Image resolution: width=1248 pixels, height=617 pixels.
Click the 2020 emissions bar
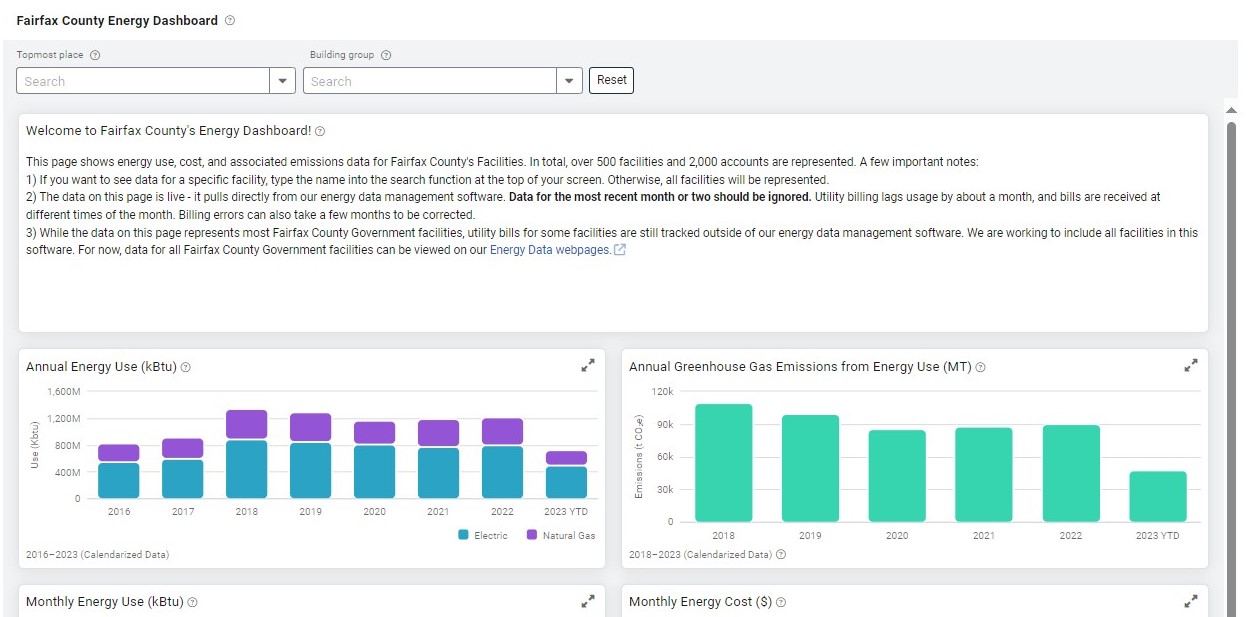(x=897, y=476)
